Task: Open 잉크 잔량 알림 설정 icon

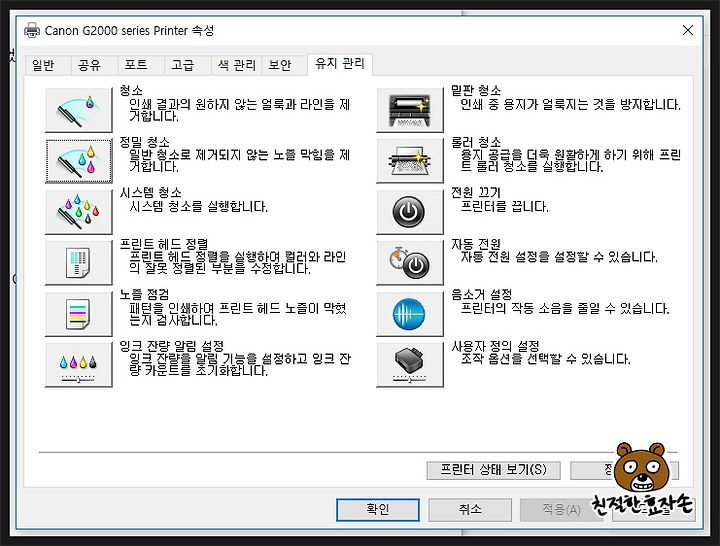Action: click(79, 365)
